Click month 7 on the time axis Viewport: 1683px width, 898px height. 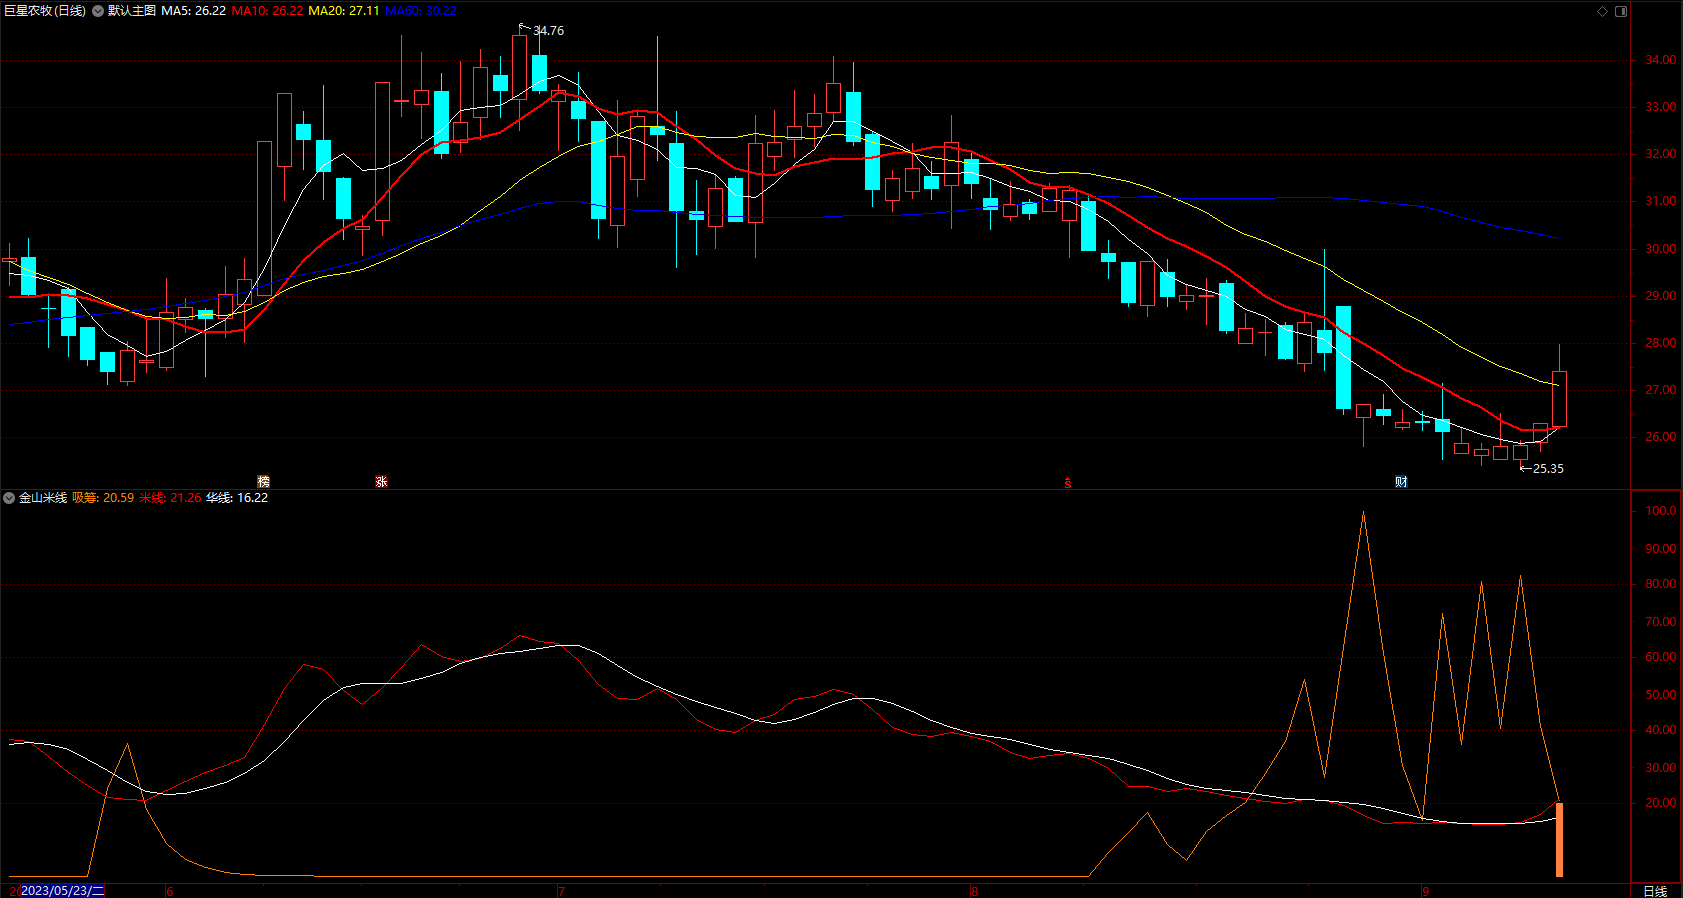click(561, 891)
